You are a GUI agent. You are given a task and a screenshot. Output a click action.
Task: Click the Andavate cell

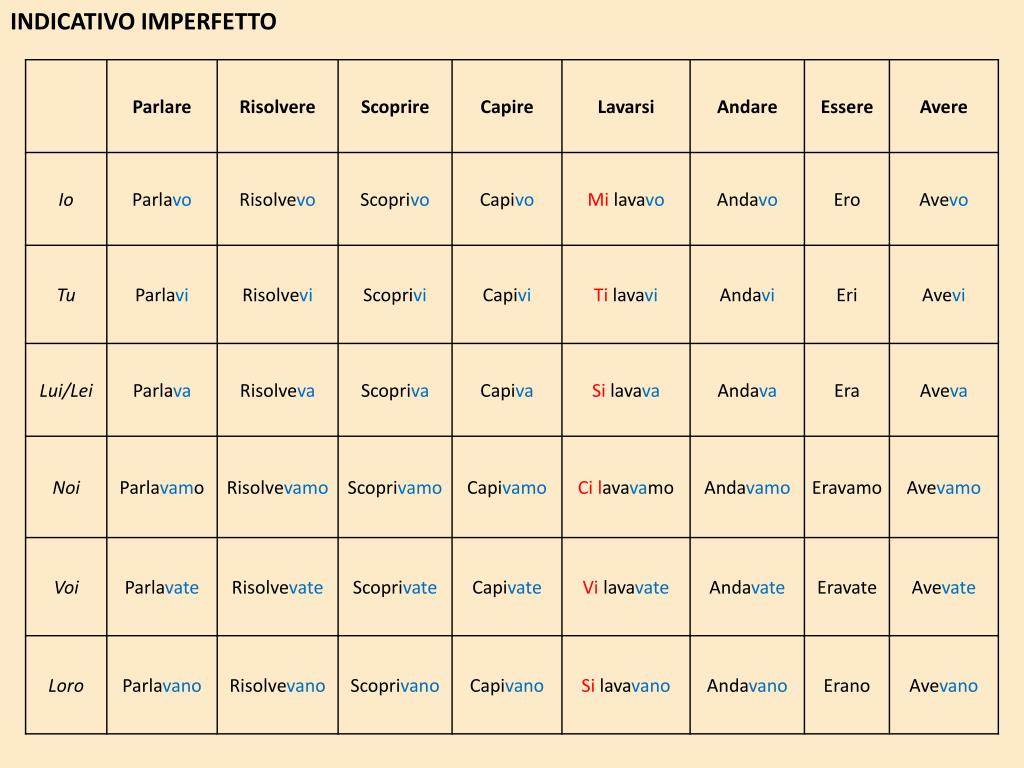click(747, 588)
